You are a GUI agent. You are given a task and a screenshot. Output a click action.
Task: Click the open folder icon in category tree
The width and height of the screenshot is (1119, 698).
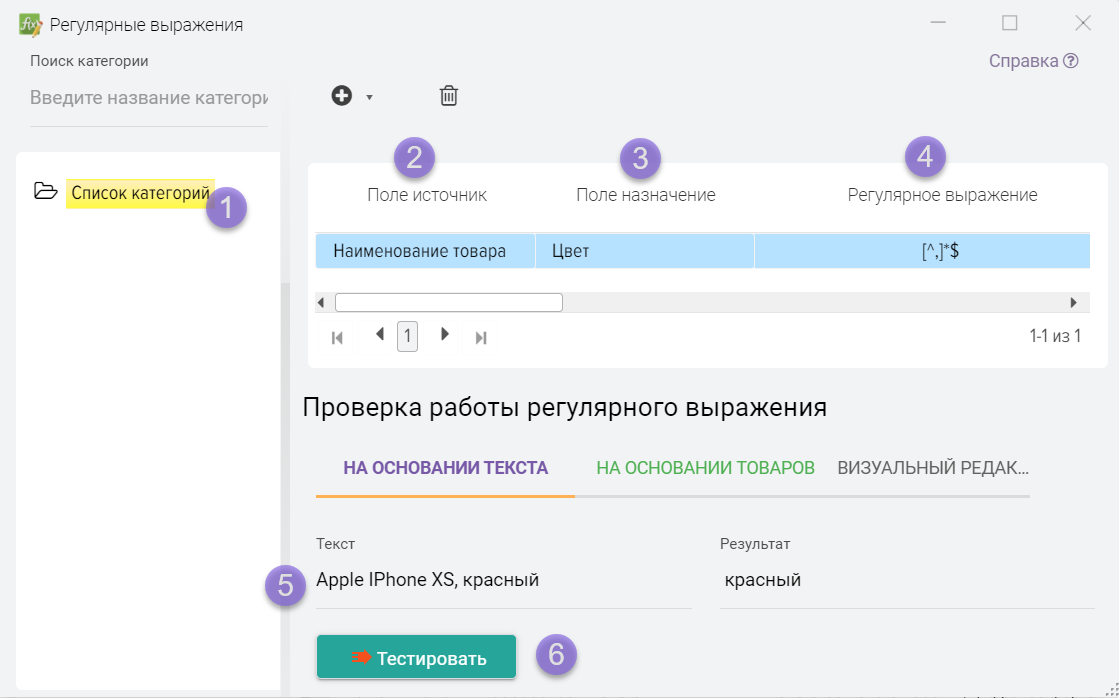(45, 191)
